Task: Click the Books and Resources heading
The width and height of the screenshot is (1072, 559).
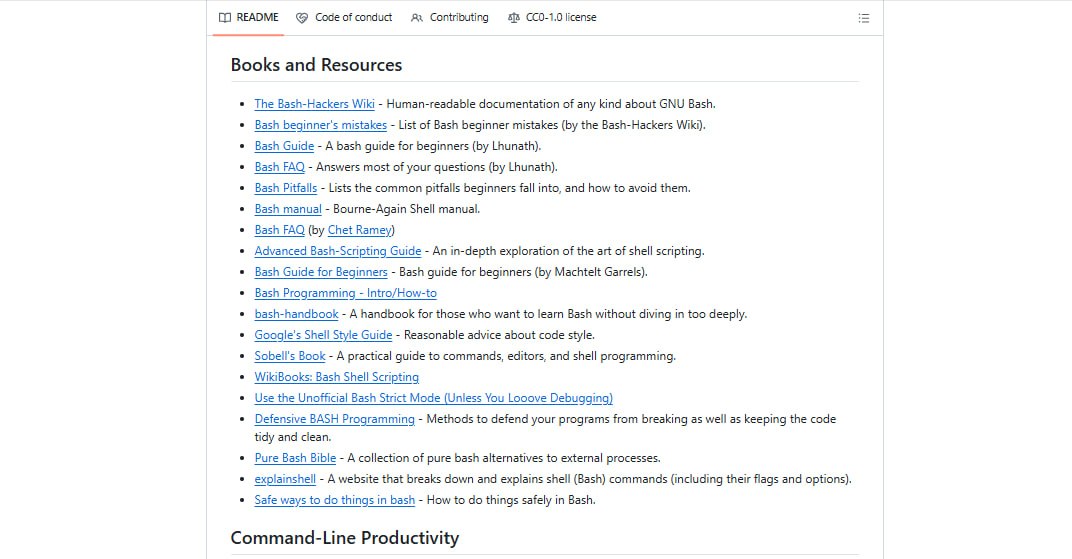Action: click(316, 65)
